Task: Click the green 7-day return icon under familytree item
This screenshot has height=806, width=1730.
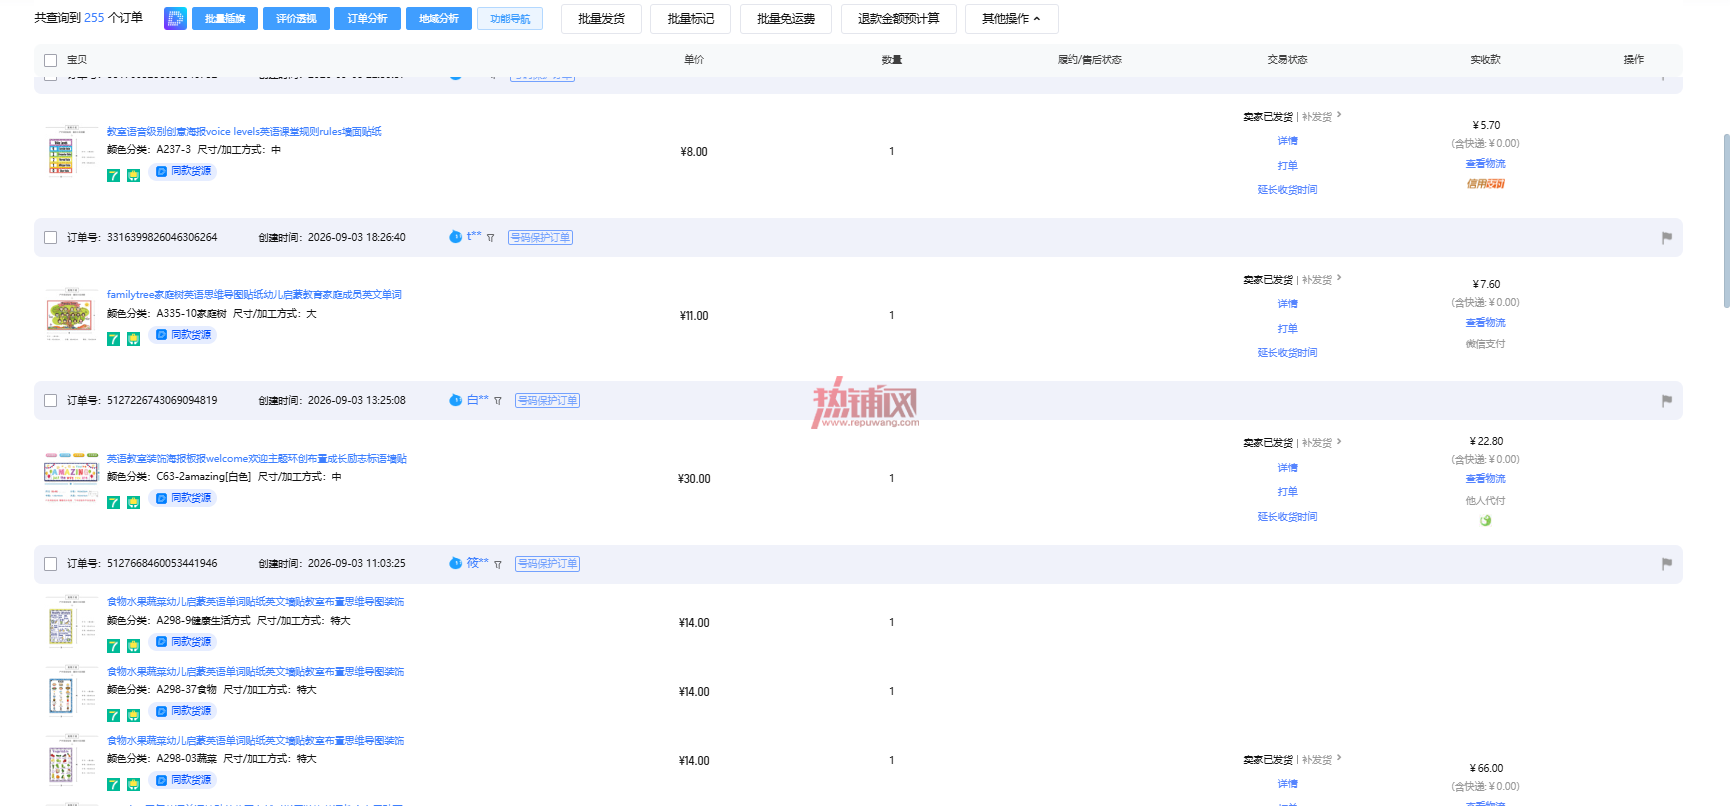Action: [x=113, y=339]
